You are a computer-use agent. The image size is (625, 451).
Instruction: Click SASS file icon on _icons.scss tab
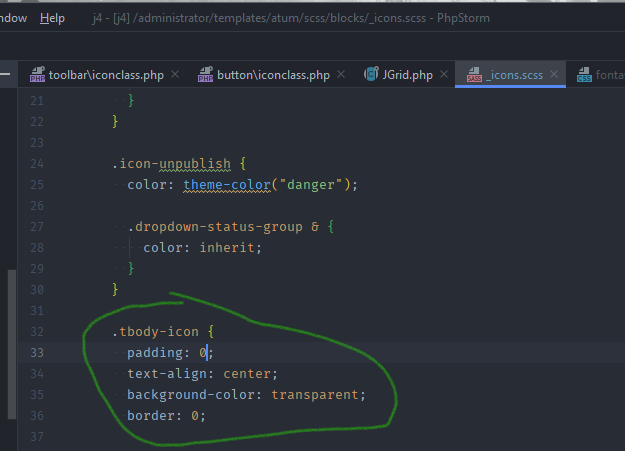[474, 75]
